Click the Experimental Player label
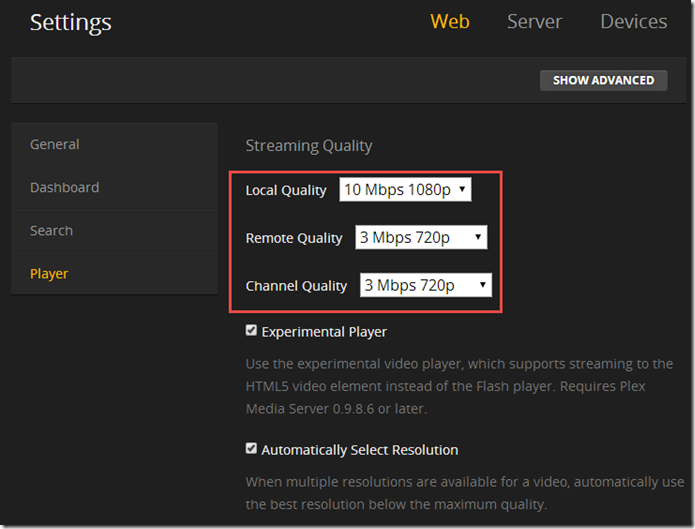This screenshot has height=529, width=695. [x=324, y=332]
